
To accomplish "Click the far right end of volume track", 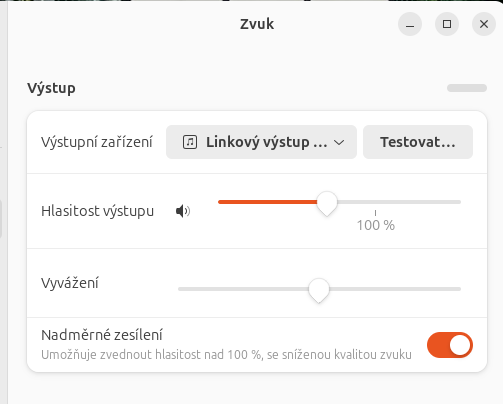I will click(459, 202).
